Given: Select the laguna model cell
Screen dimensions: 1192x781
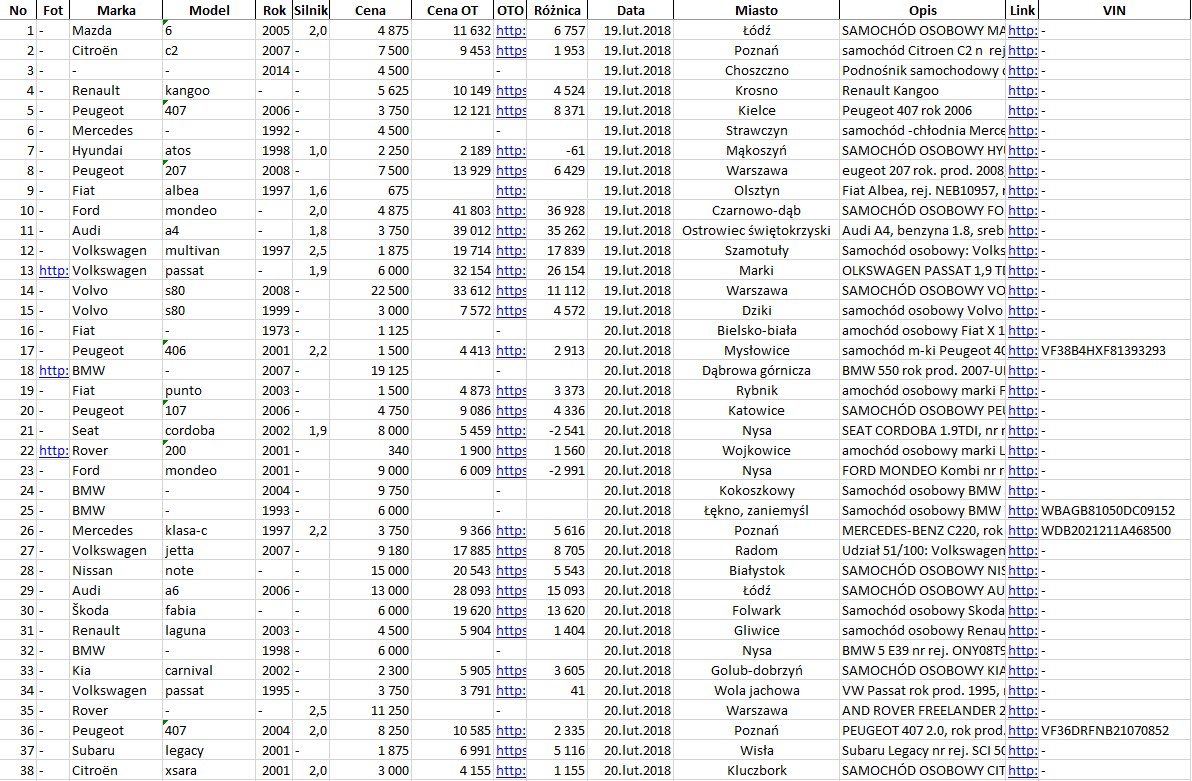Looking at the screenshot, I should 209,630.
